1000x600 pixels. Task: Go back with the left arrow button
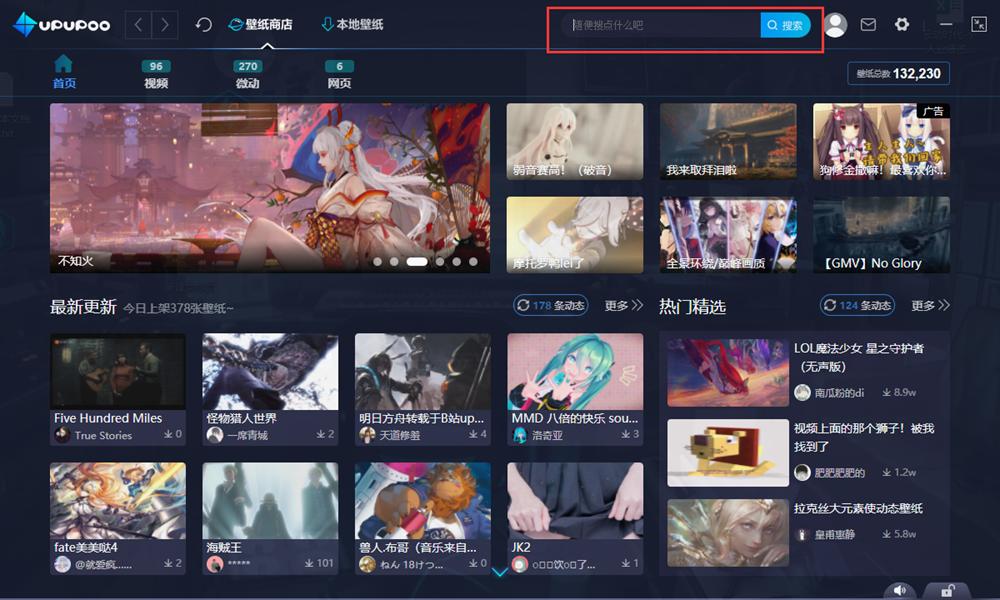[138, 25]
